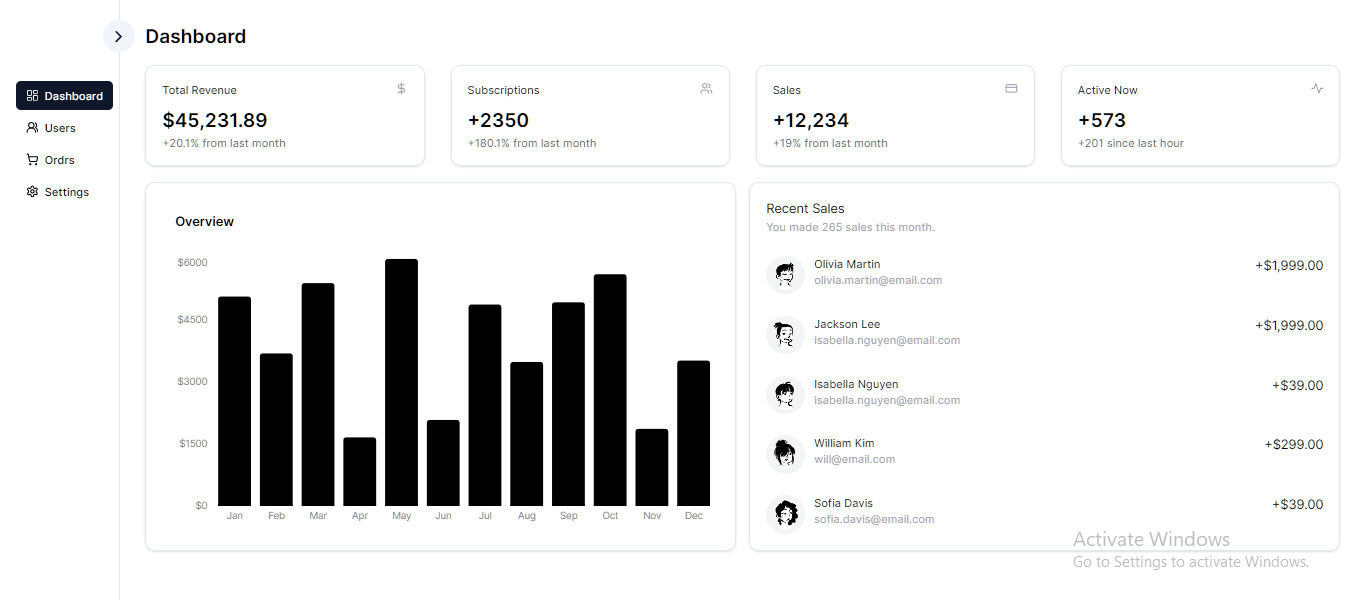This screenshot has height=600, width=1366.
Task: Select Jackson Lee's avatar
Action: (x=785, y=334)
